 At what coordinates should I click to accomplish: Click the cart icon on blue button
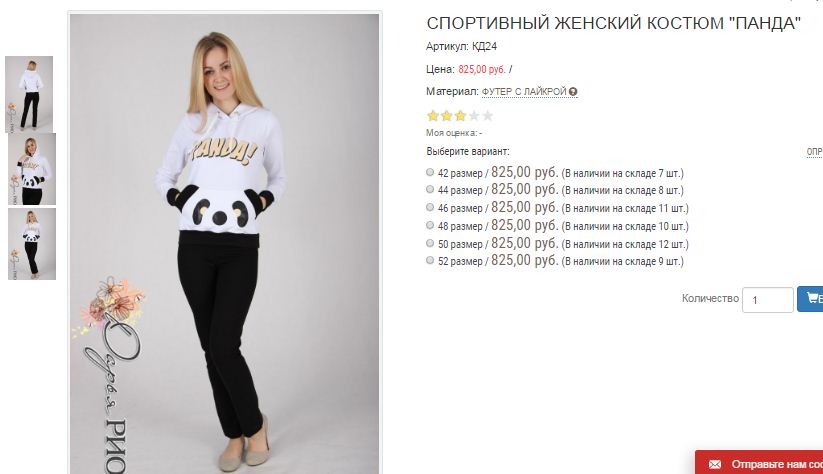pos(813,298)
